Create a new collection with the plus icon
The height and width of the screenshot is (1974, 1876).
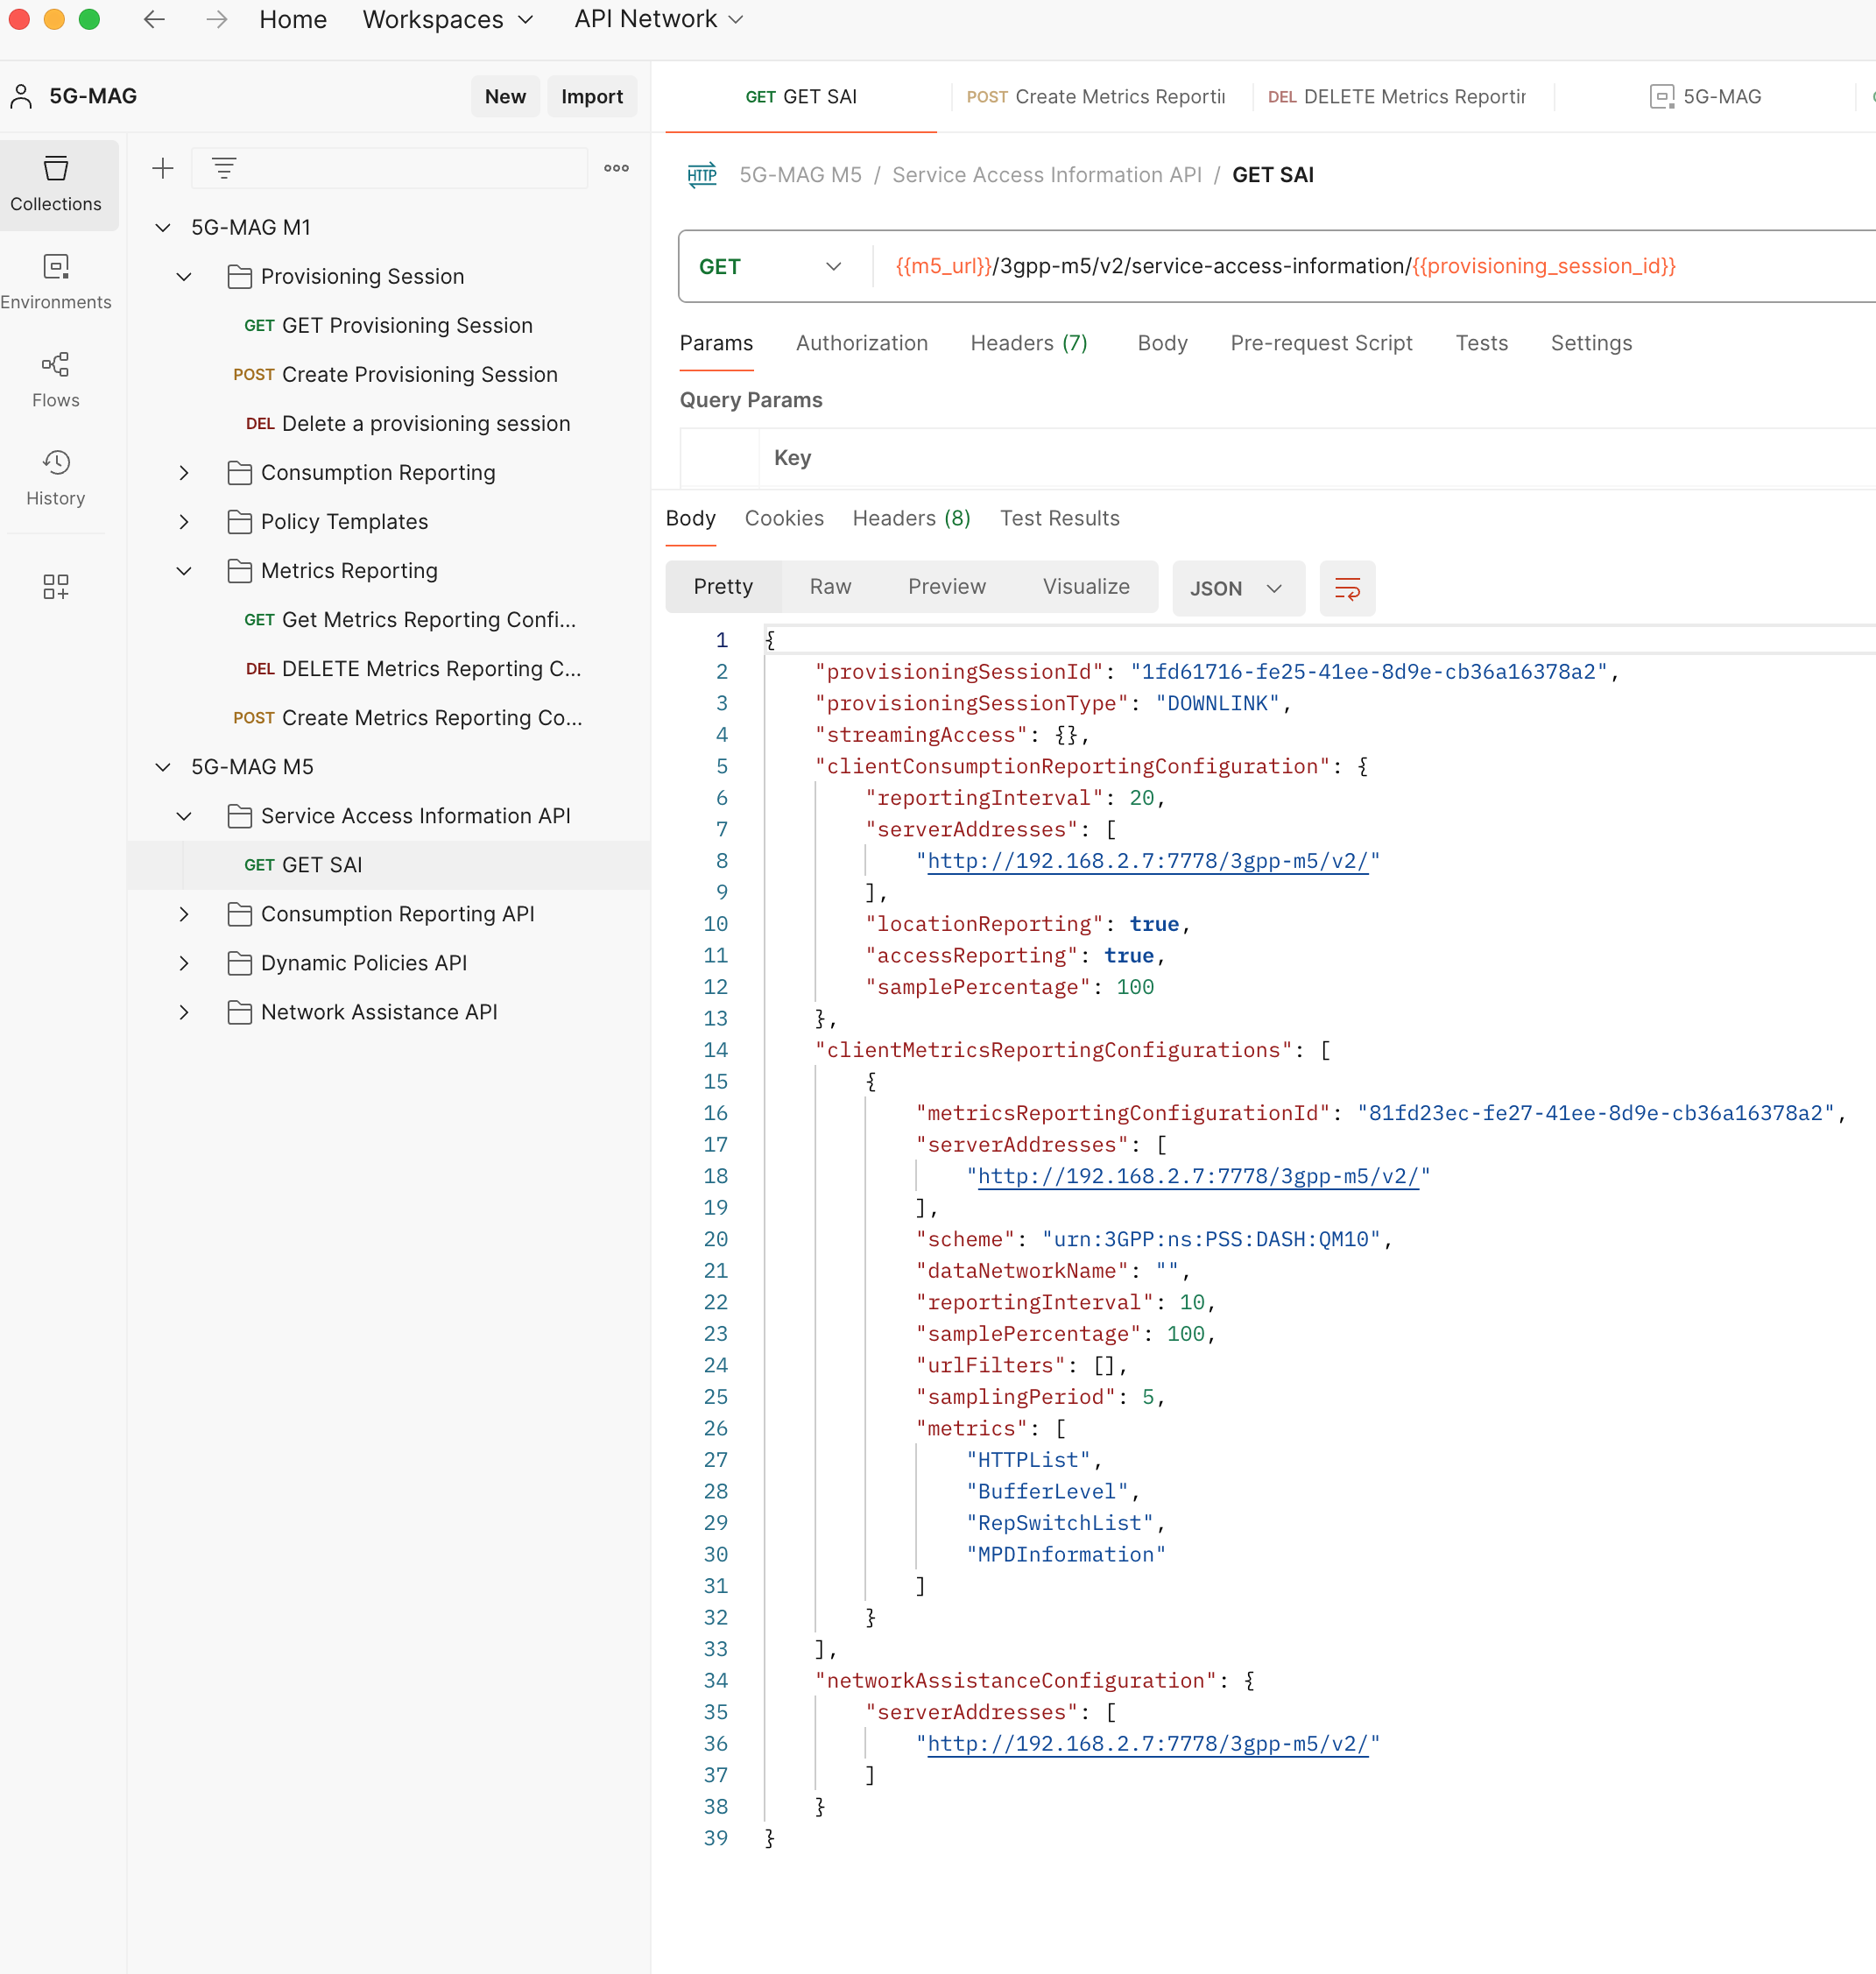click(x=162, y=168)
